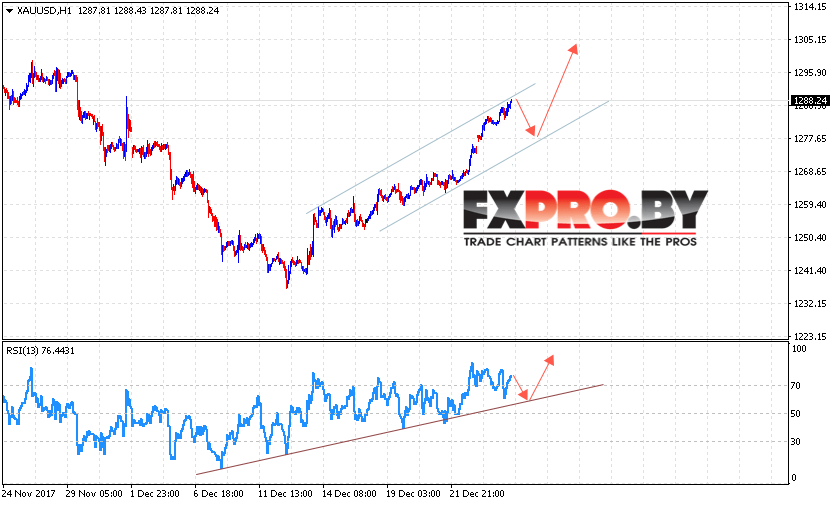Select the RSI 100 level label
Screen dimensions: 831x505
[x=799, y=349]
